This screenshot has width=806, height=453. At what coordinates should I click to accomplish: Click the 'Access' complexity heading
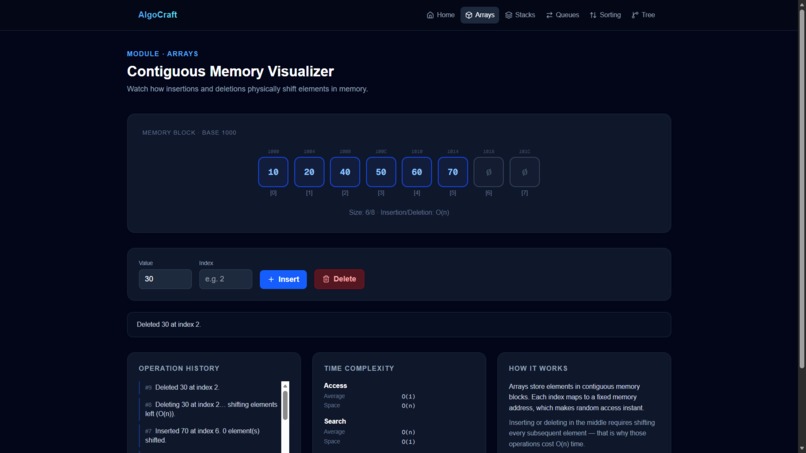point(335,386)
